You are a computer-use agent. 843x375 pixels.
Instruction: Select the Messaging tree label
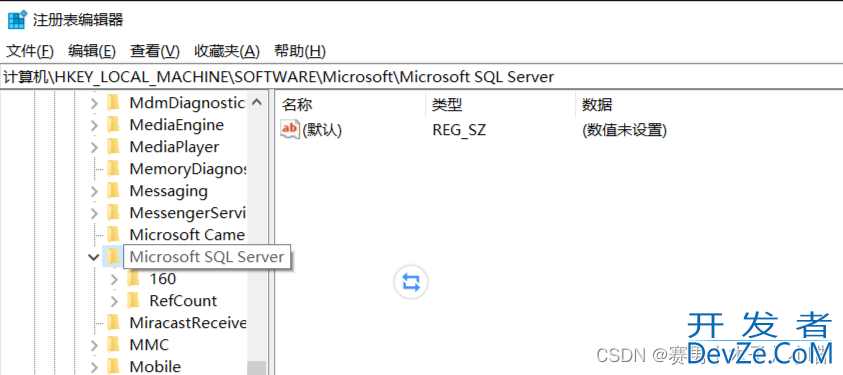pos(168,191)
